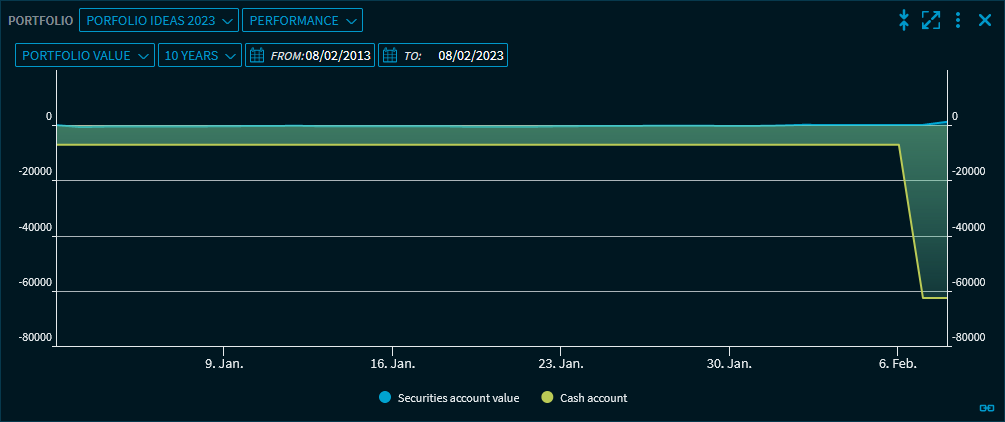Toggle Cash account series in legend
Viewport: 1005px width, 422px height.
pos(585,398)
